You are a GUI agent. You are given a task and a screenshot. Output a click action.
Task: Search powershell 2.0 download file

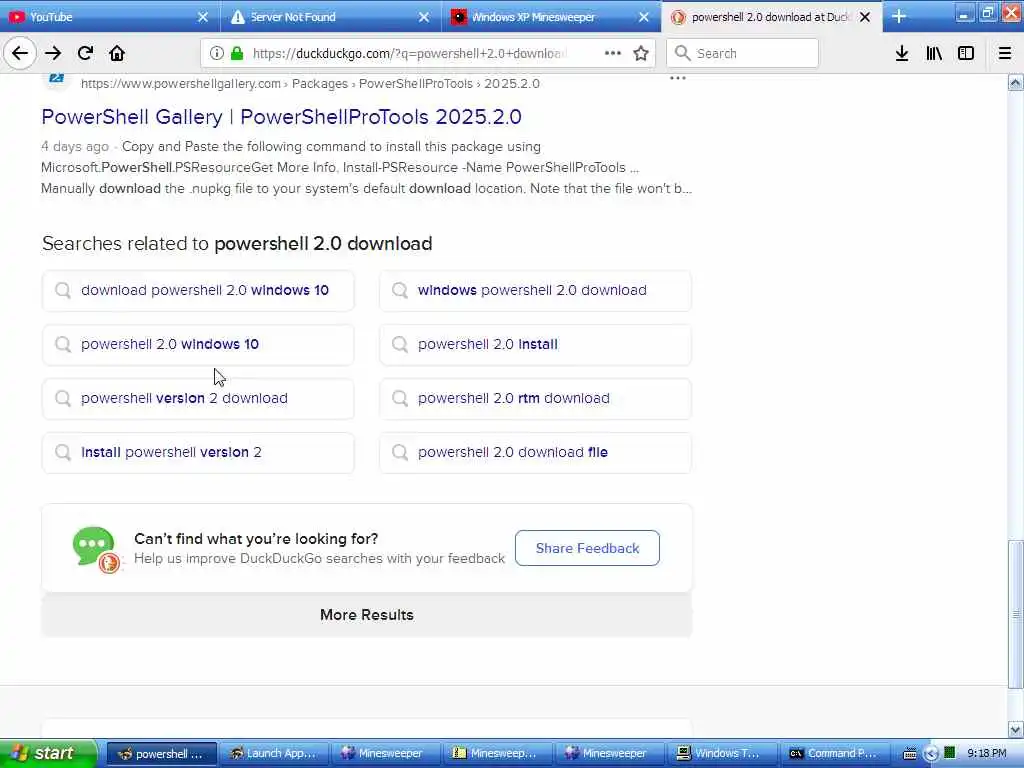pos(535,453)
